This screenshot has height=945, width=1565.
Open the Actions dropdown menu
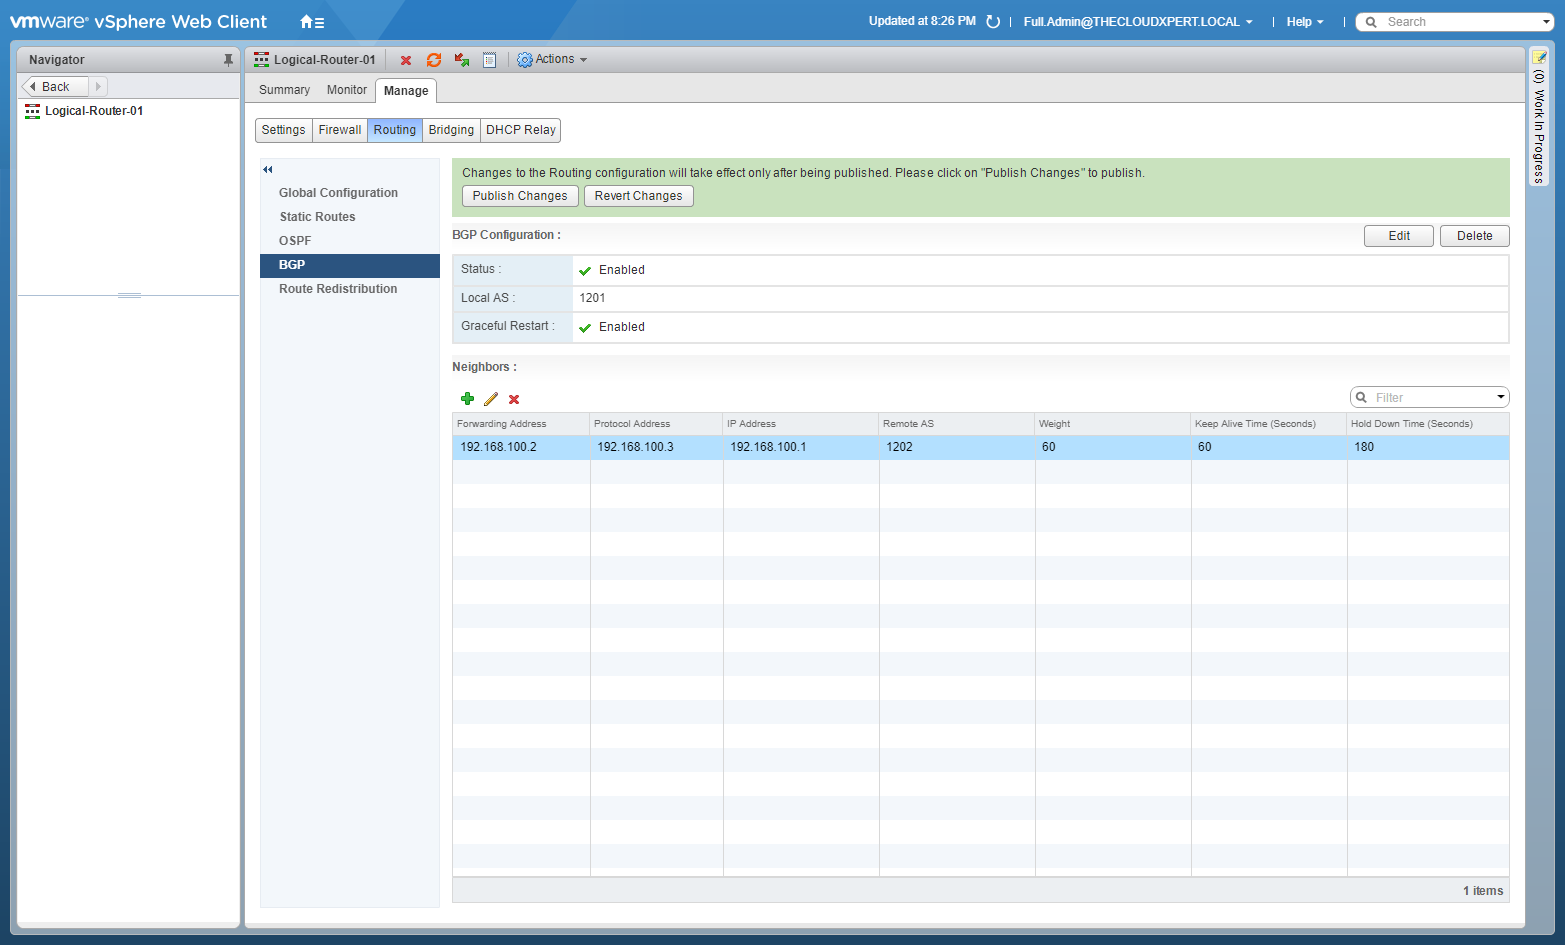click(552, 60)
